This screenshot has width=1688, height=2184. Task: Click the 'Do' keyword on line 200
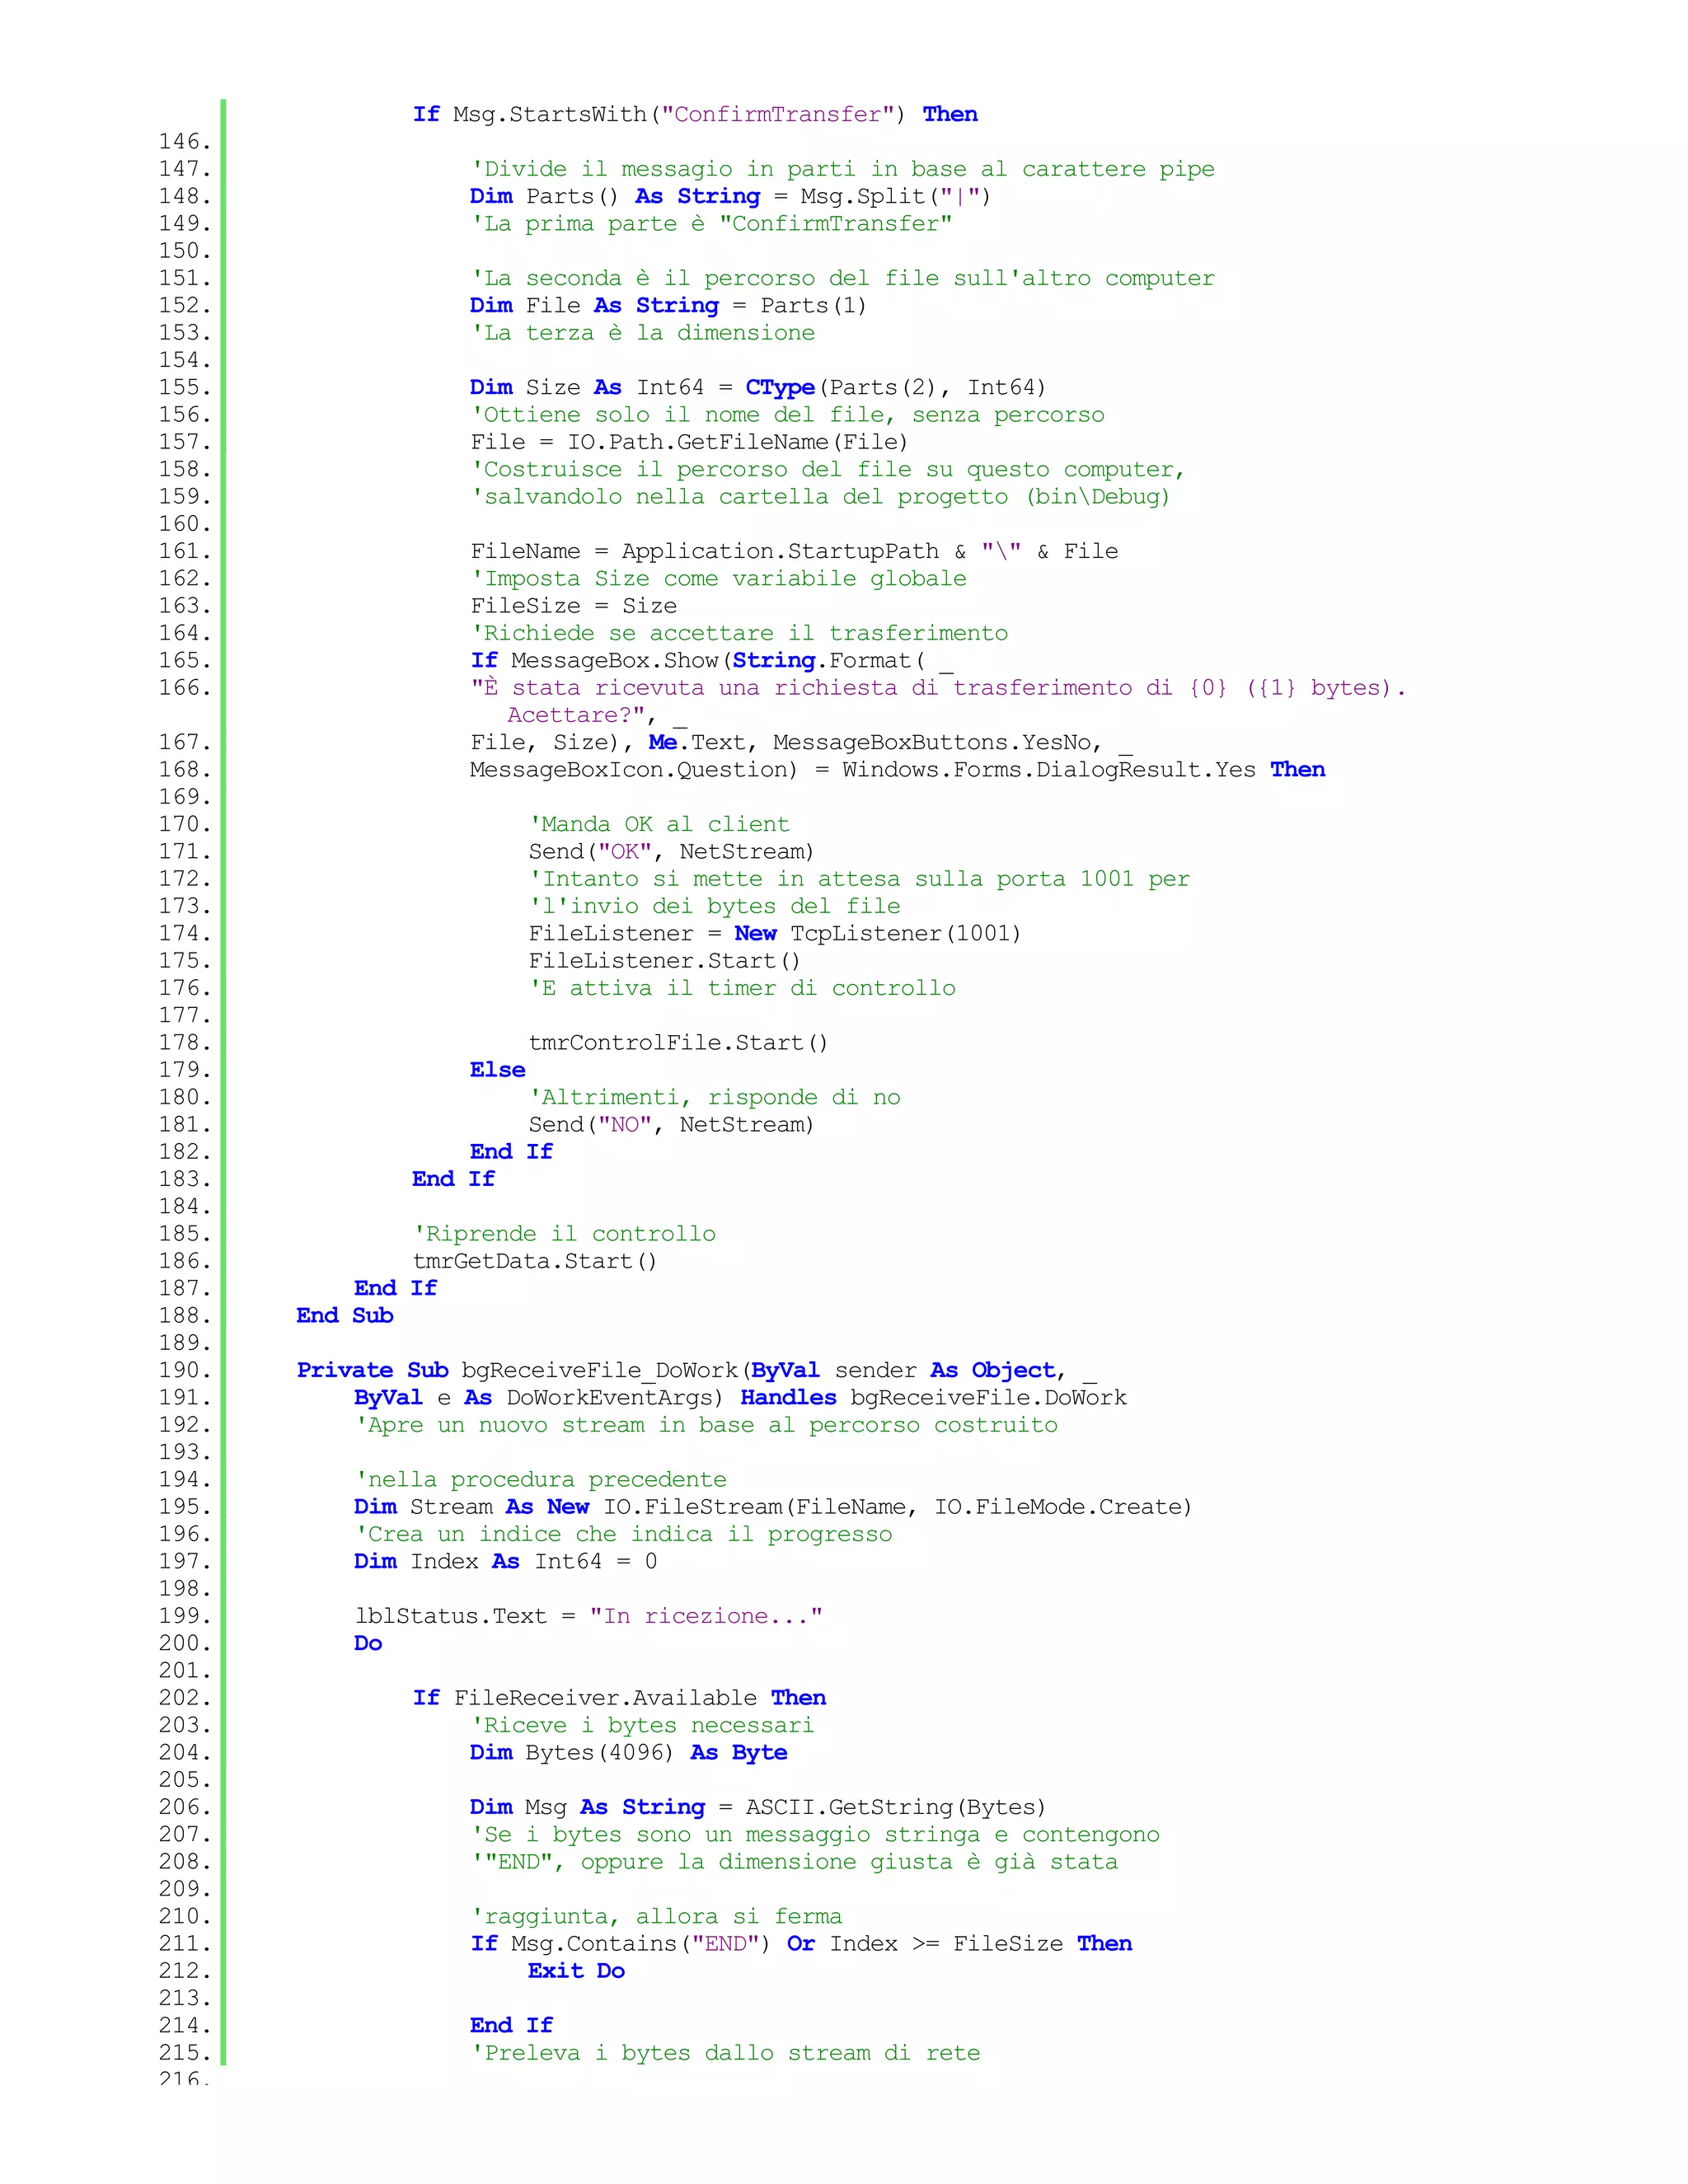pos(368,1644)
